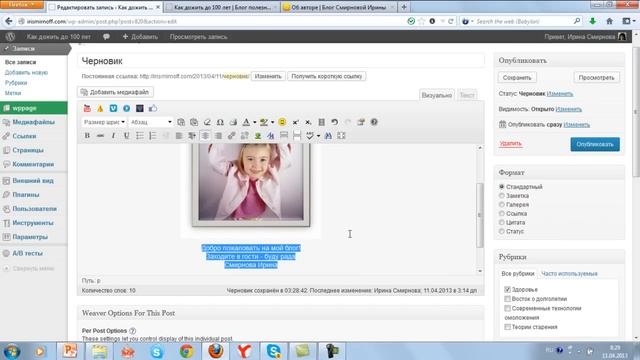Screen dimensions: 640x360
Task: Click the Удалить link
Action: [x=511, y=143]
